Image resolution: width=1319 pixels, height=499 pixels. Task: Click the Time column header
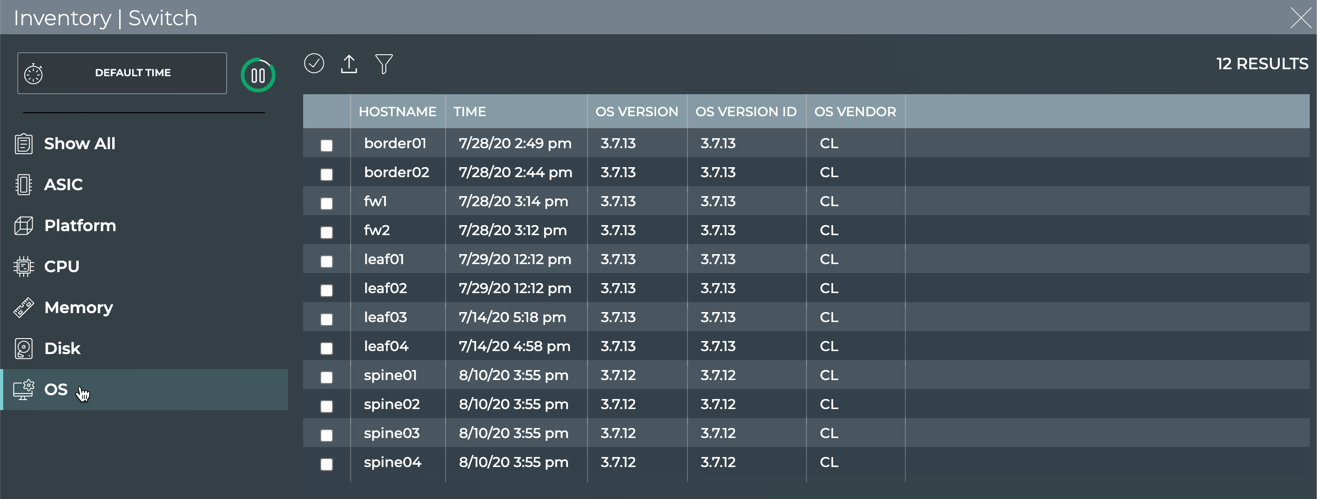pos(470,112)
